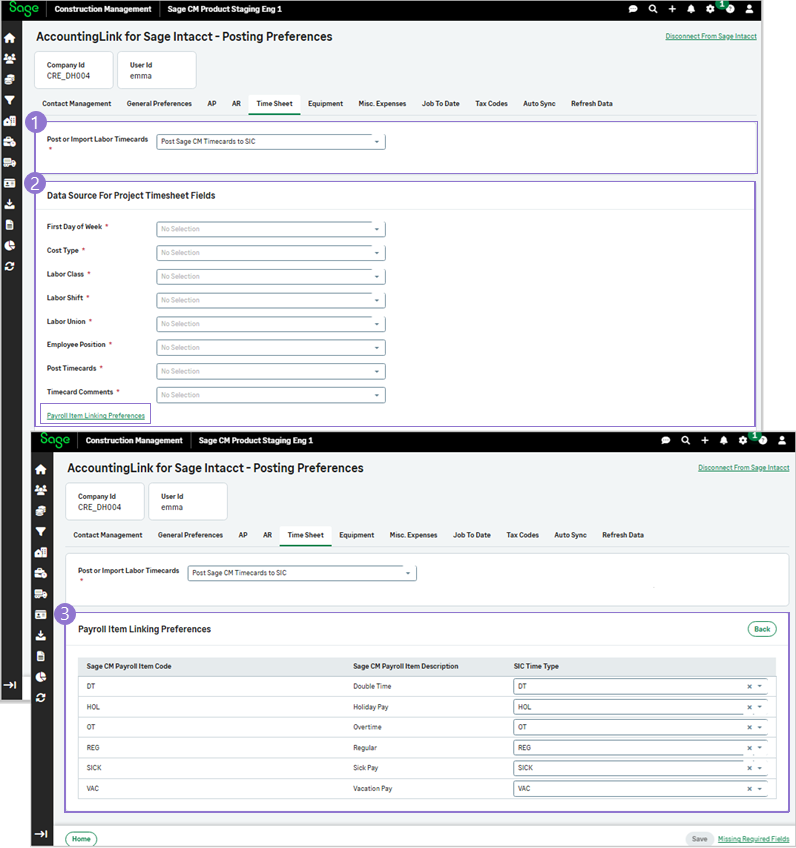Select the Tax Codes tab in the lower window

pyautogui.click(x=522, y=535)
